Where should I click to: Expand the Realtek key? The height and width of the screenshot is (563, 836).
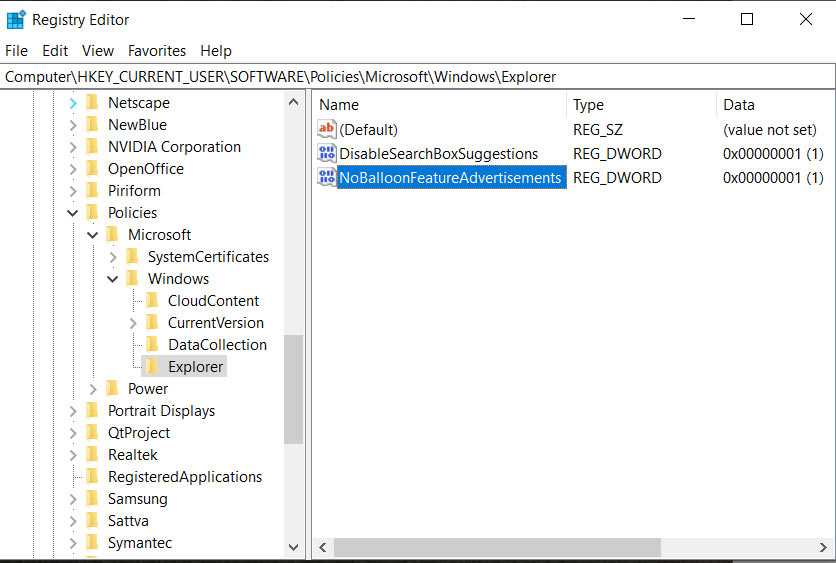73,455
